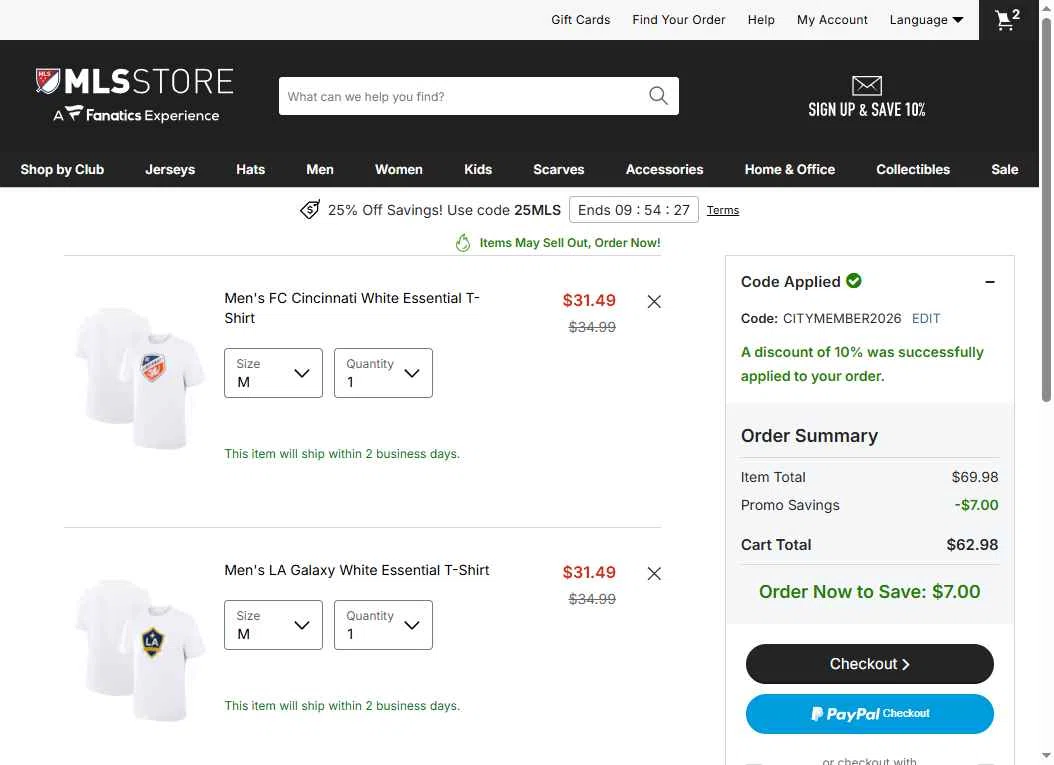1054x765 pixels.
Task: Focus the product search input field
Action: coord(464,96)
